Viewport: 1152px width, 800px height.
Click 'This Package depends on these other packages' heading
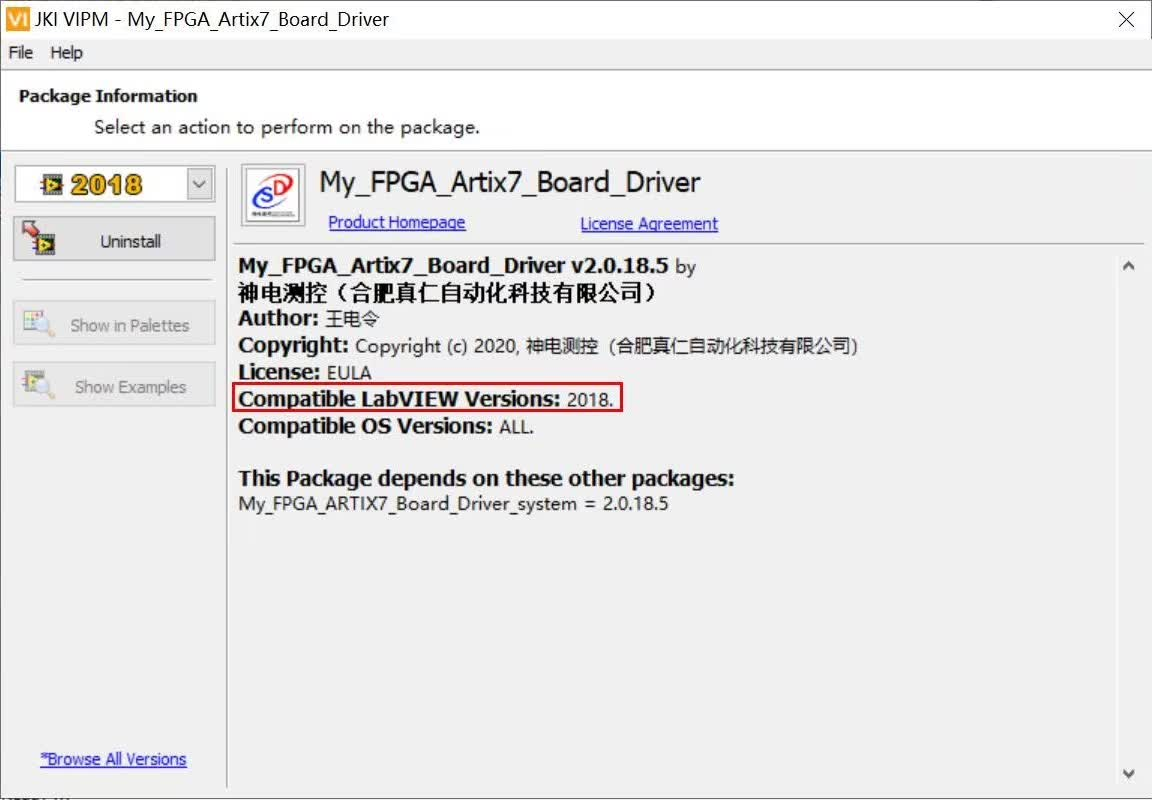pyautogui.click(x=486, y=478)
